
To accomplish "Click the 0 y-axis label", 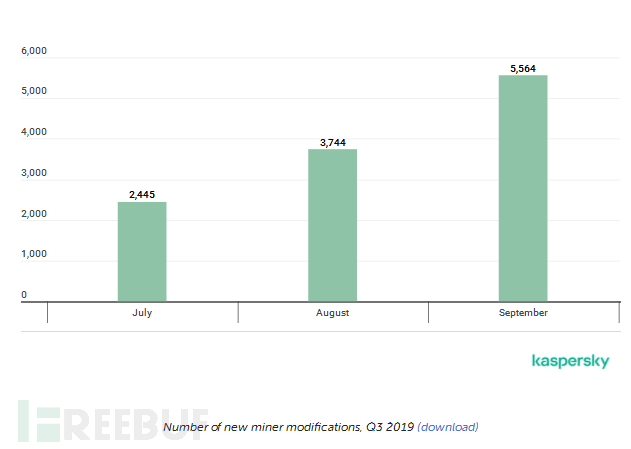I will click(25, 296).
